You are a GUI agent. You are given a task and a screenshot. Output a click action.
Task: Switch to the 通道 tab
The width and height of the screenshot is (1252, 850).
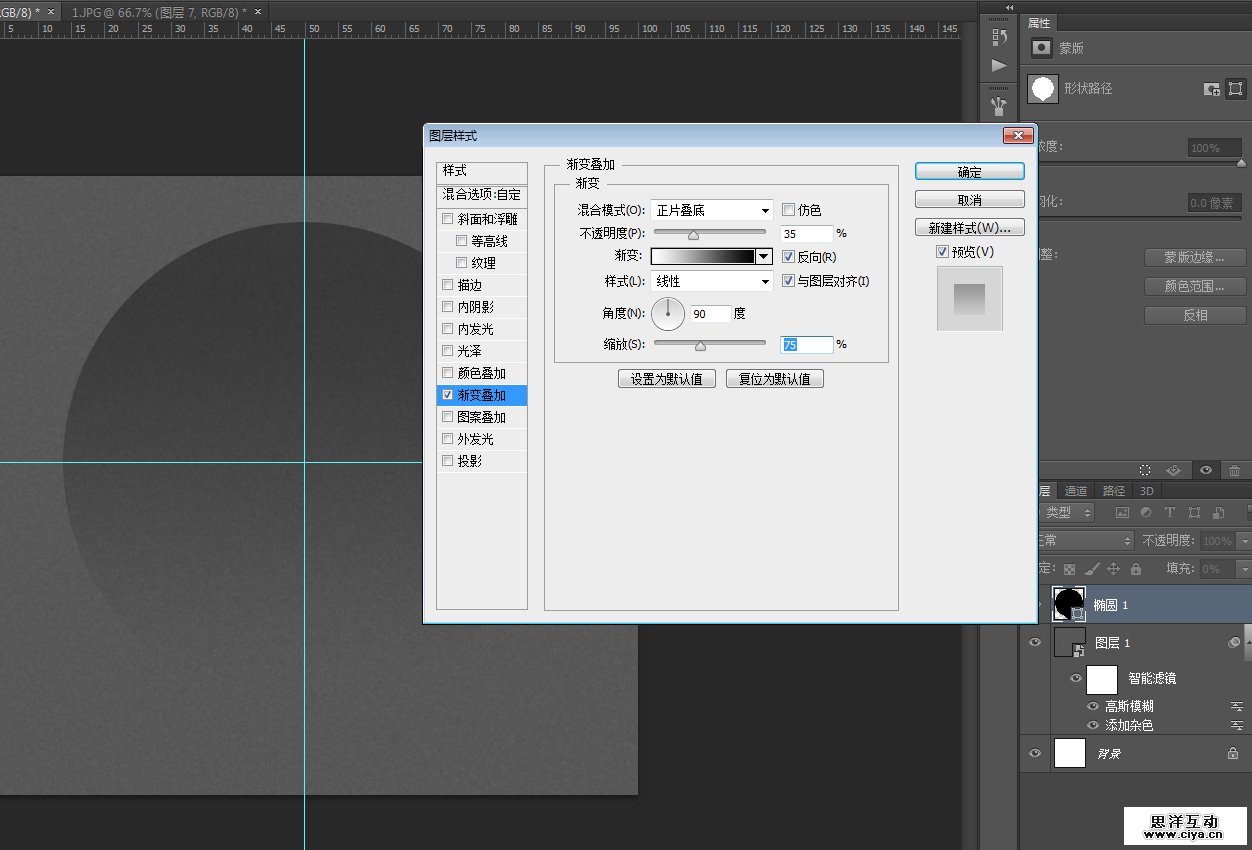1076,491
